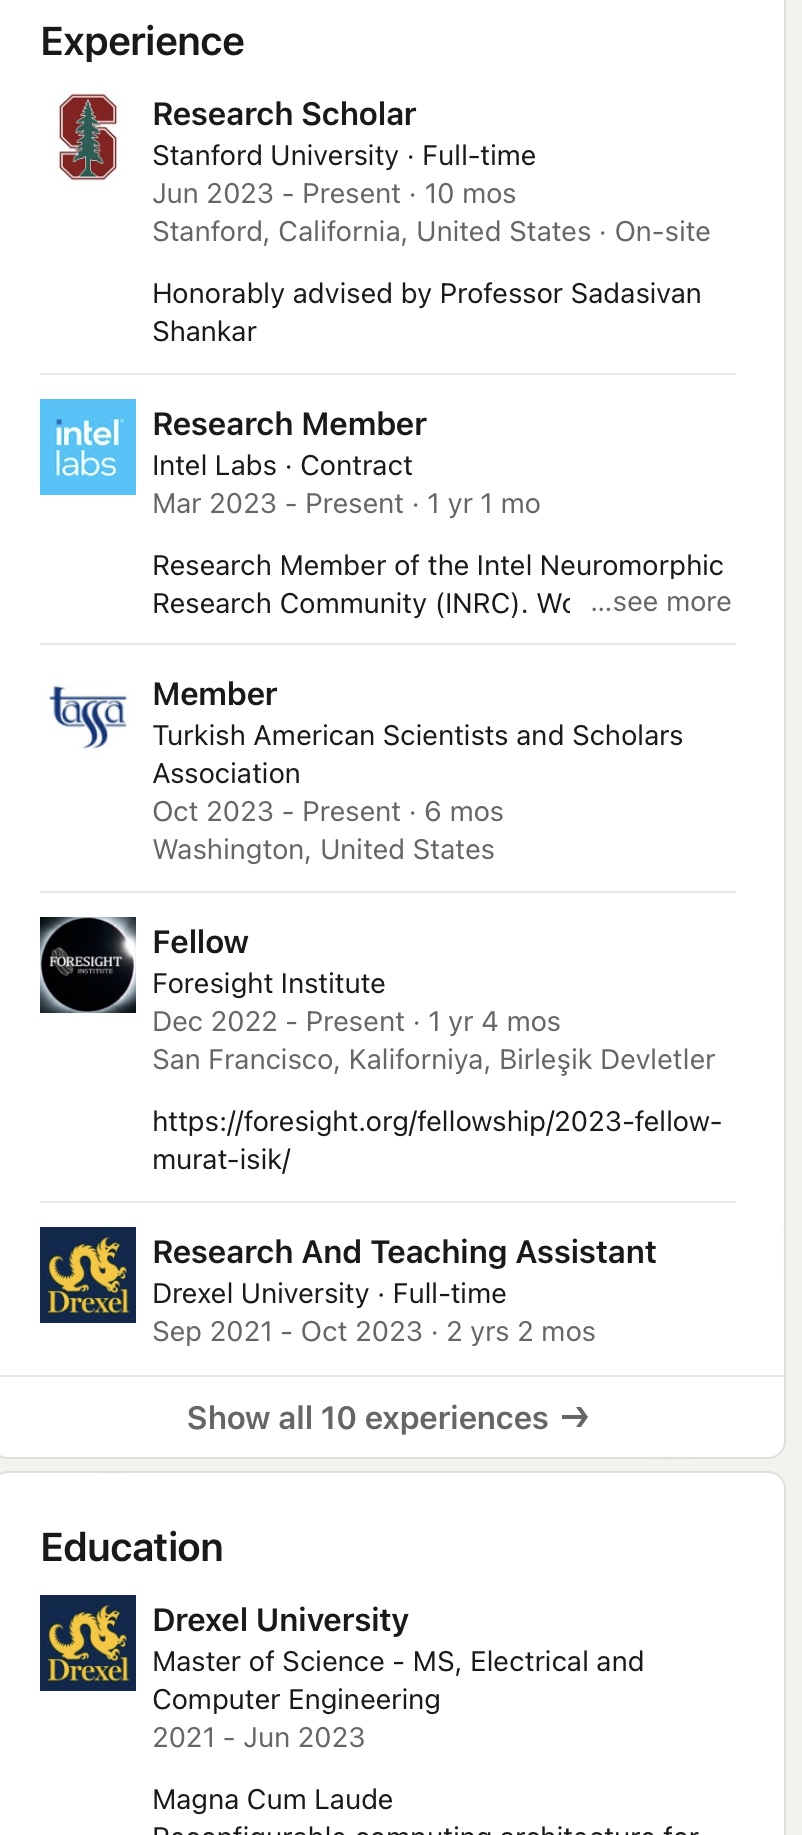Open the Stanford University logo icon
The width and height of the screenshot is (802, 1835).
click(x=88, y=137)
